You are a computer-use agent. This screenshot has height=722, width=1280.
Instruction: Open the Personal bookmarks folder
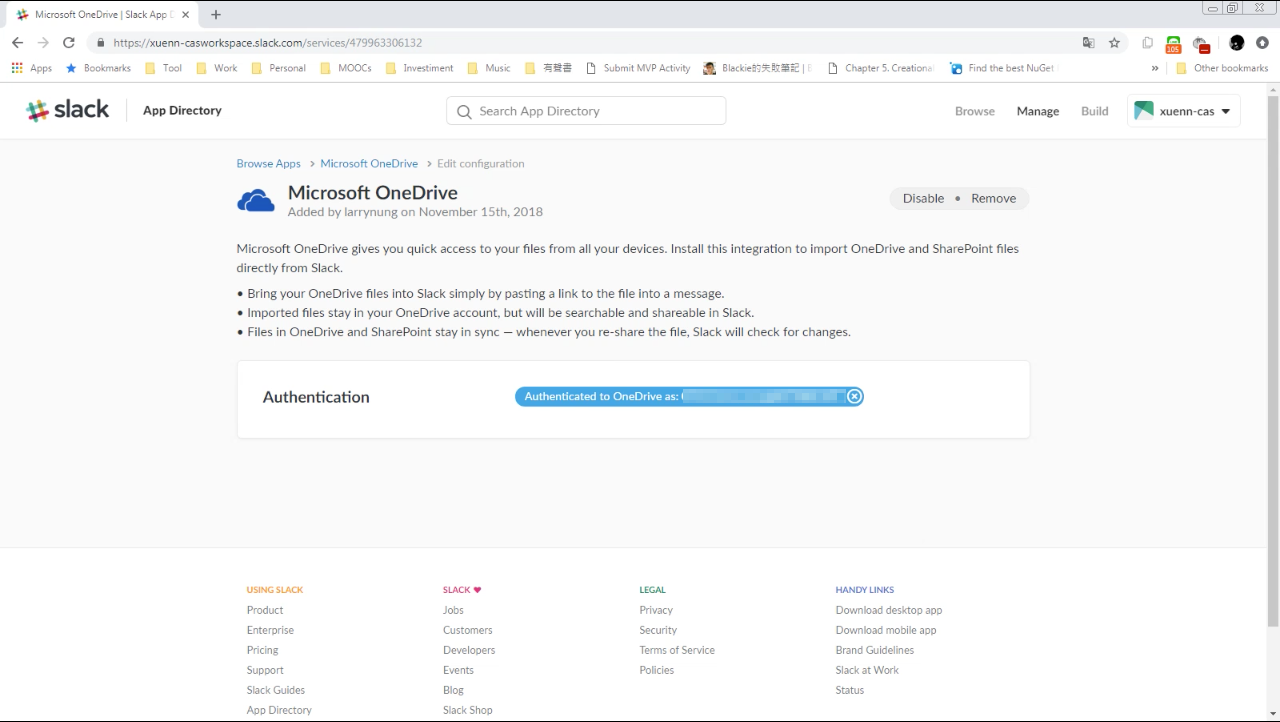click(x=279, y=68)
